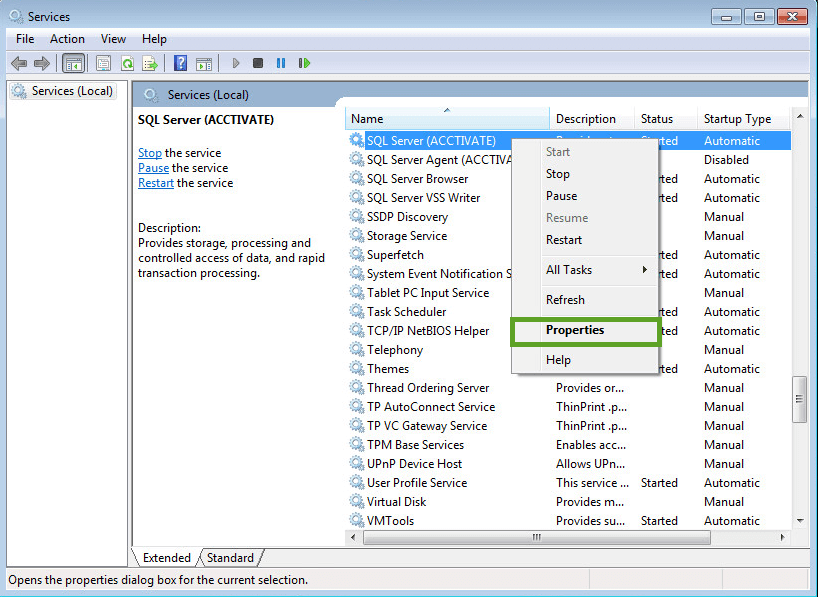Click the gear icon beside Superfetch
The image size is (818, 597).
(357, 255)
